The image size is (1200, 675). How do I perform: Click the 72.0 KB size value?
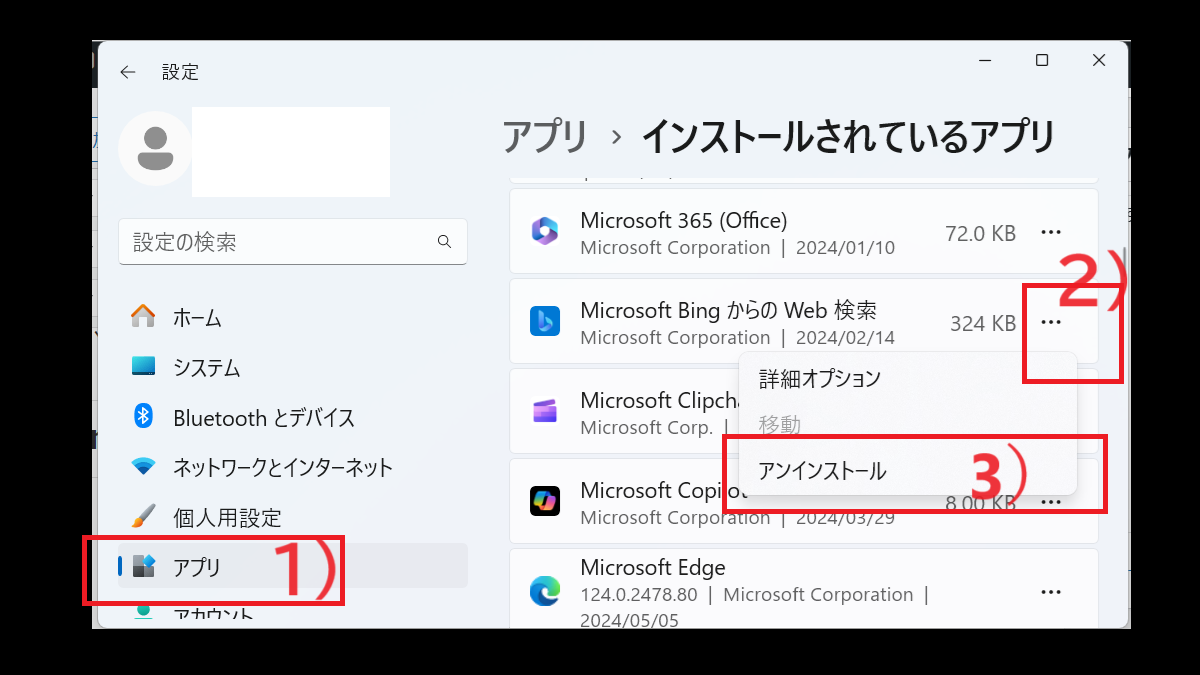(x=980, y=233)
